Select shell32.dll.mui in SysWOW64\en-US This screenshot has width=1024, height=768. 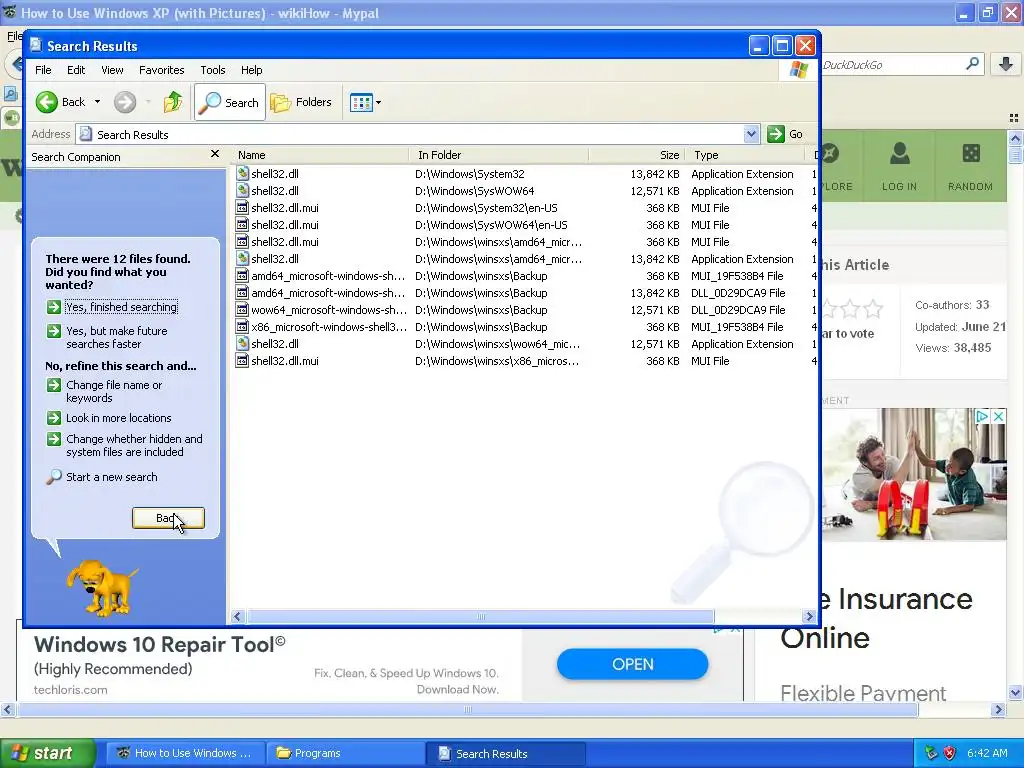(x=285, y=225)
